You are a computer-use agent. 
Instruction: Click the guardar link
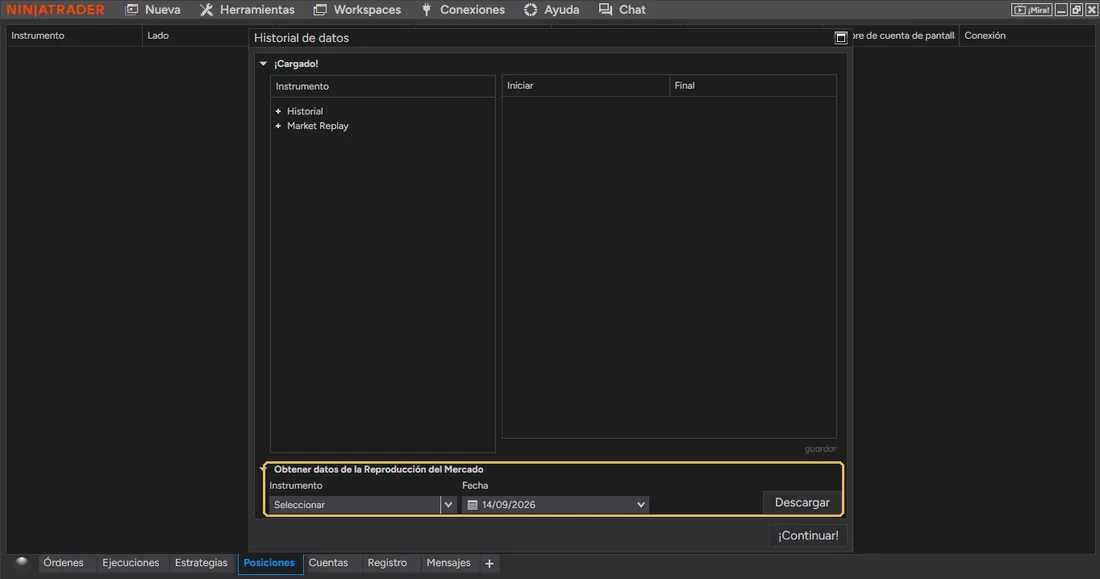coord(821,449)
